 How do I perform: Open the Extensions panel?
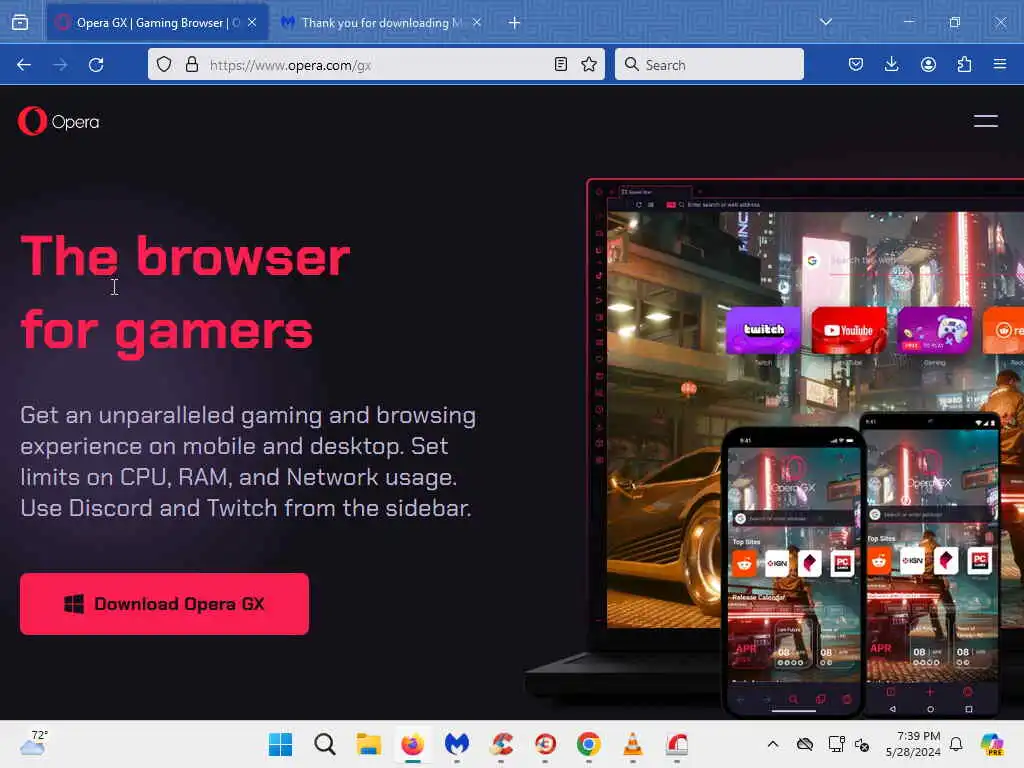[x=964, y=64]
